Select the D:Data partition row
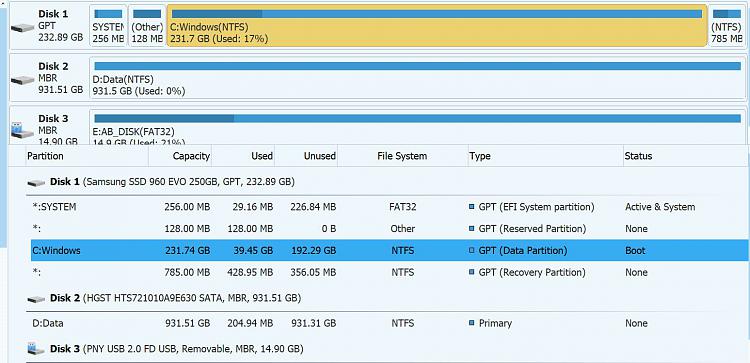 pyautogui.click(x=389, y=323)
